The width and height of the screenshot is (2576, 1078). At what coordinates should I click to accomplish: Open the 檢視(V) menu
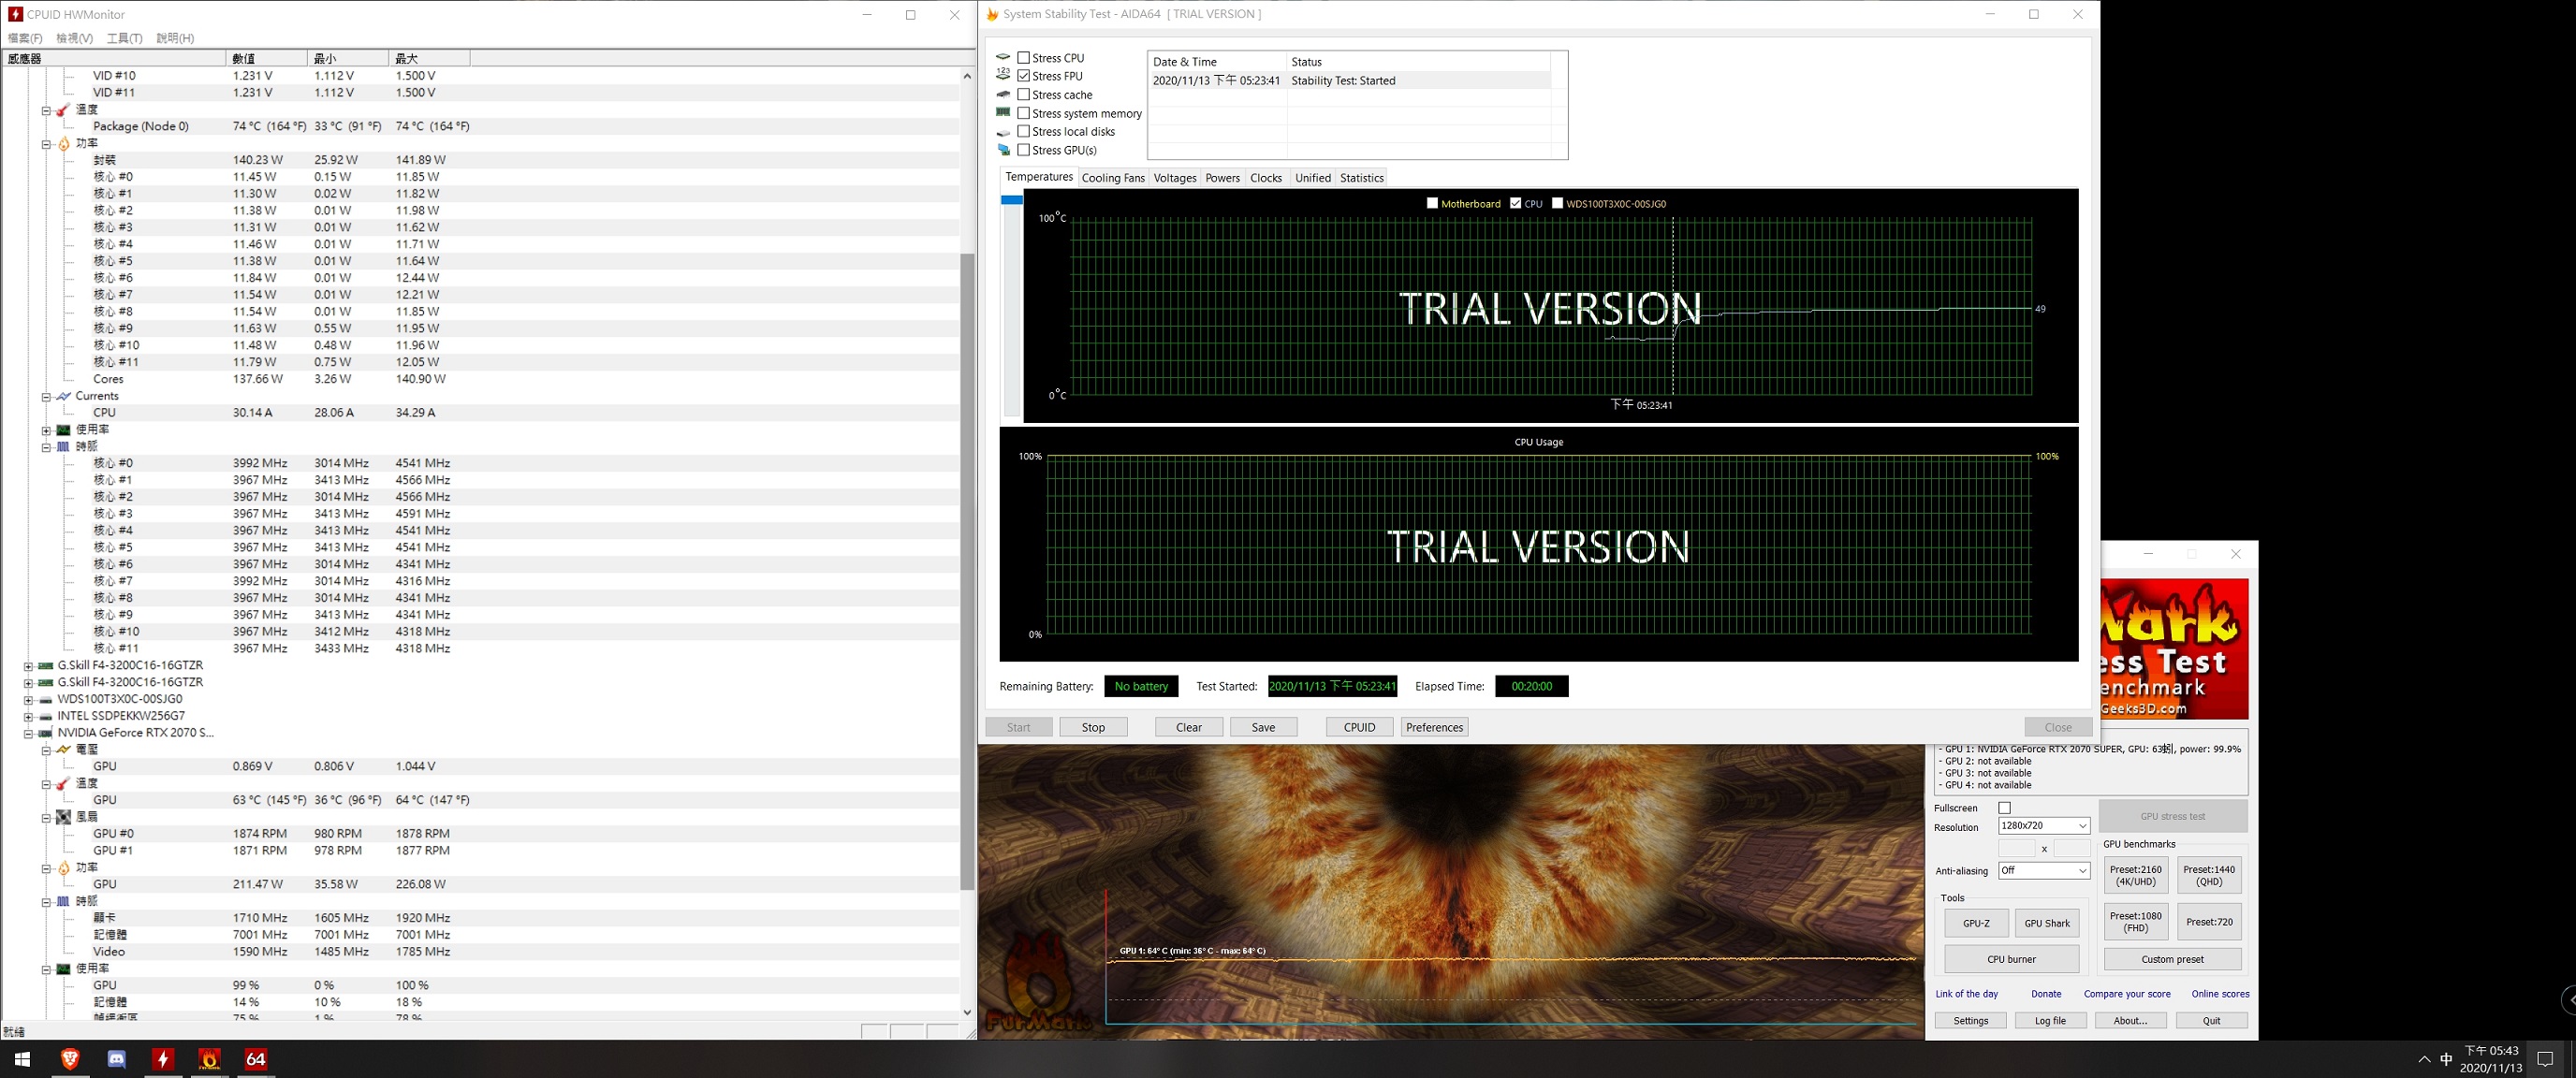click(74, 38)
